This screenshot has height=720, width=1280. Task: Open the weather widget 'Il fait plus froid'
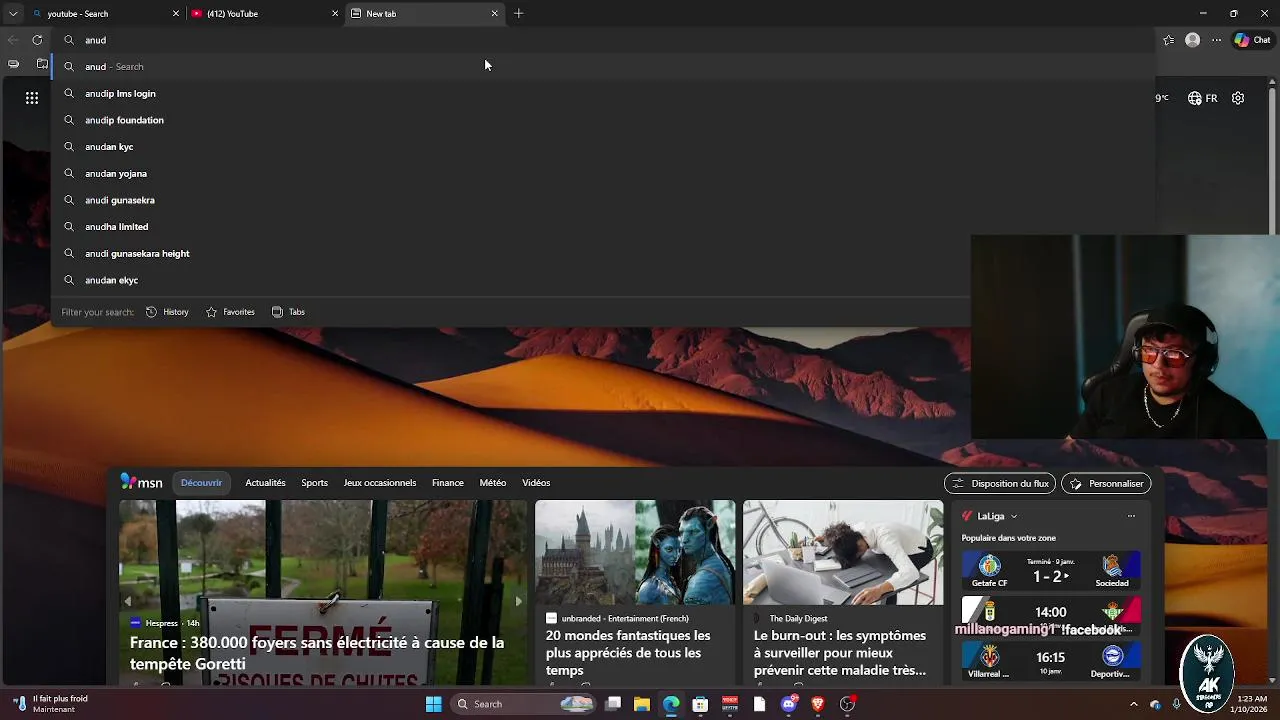point(52,704)
